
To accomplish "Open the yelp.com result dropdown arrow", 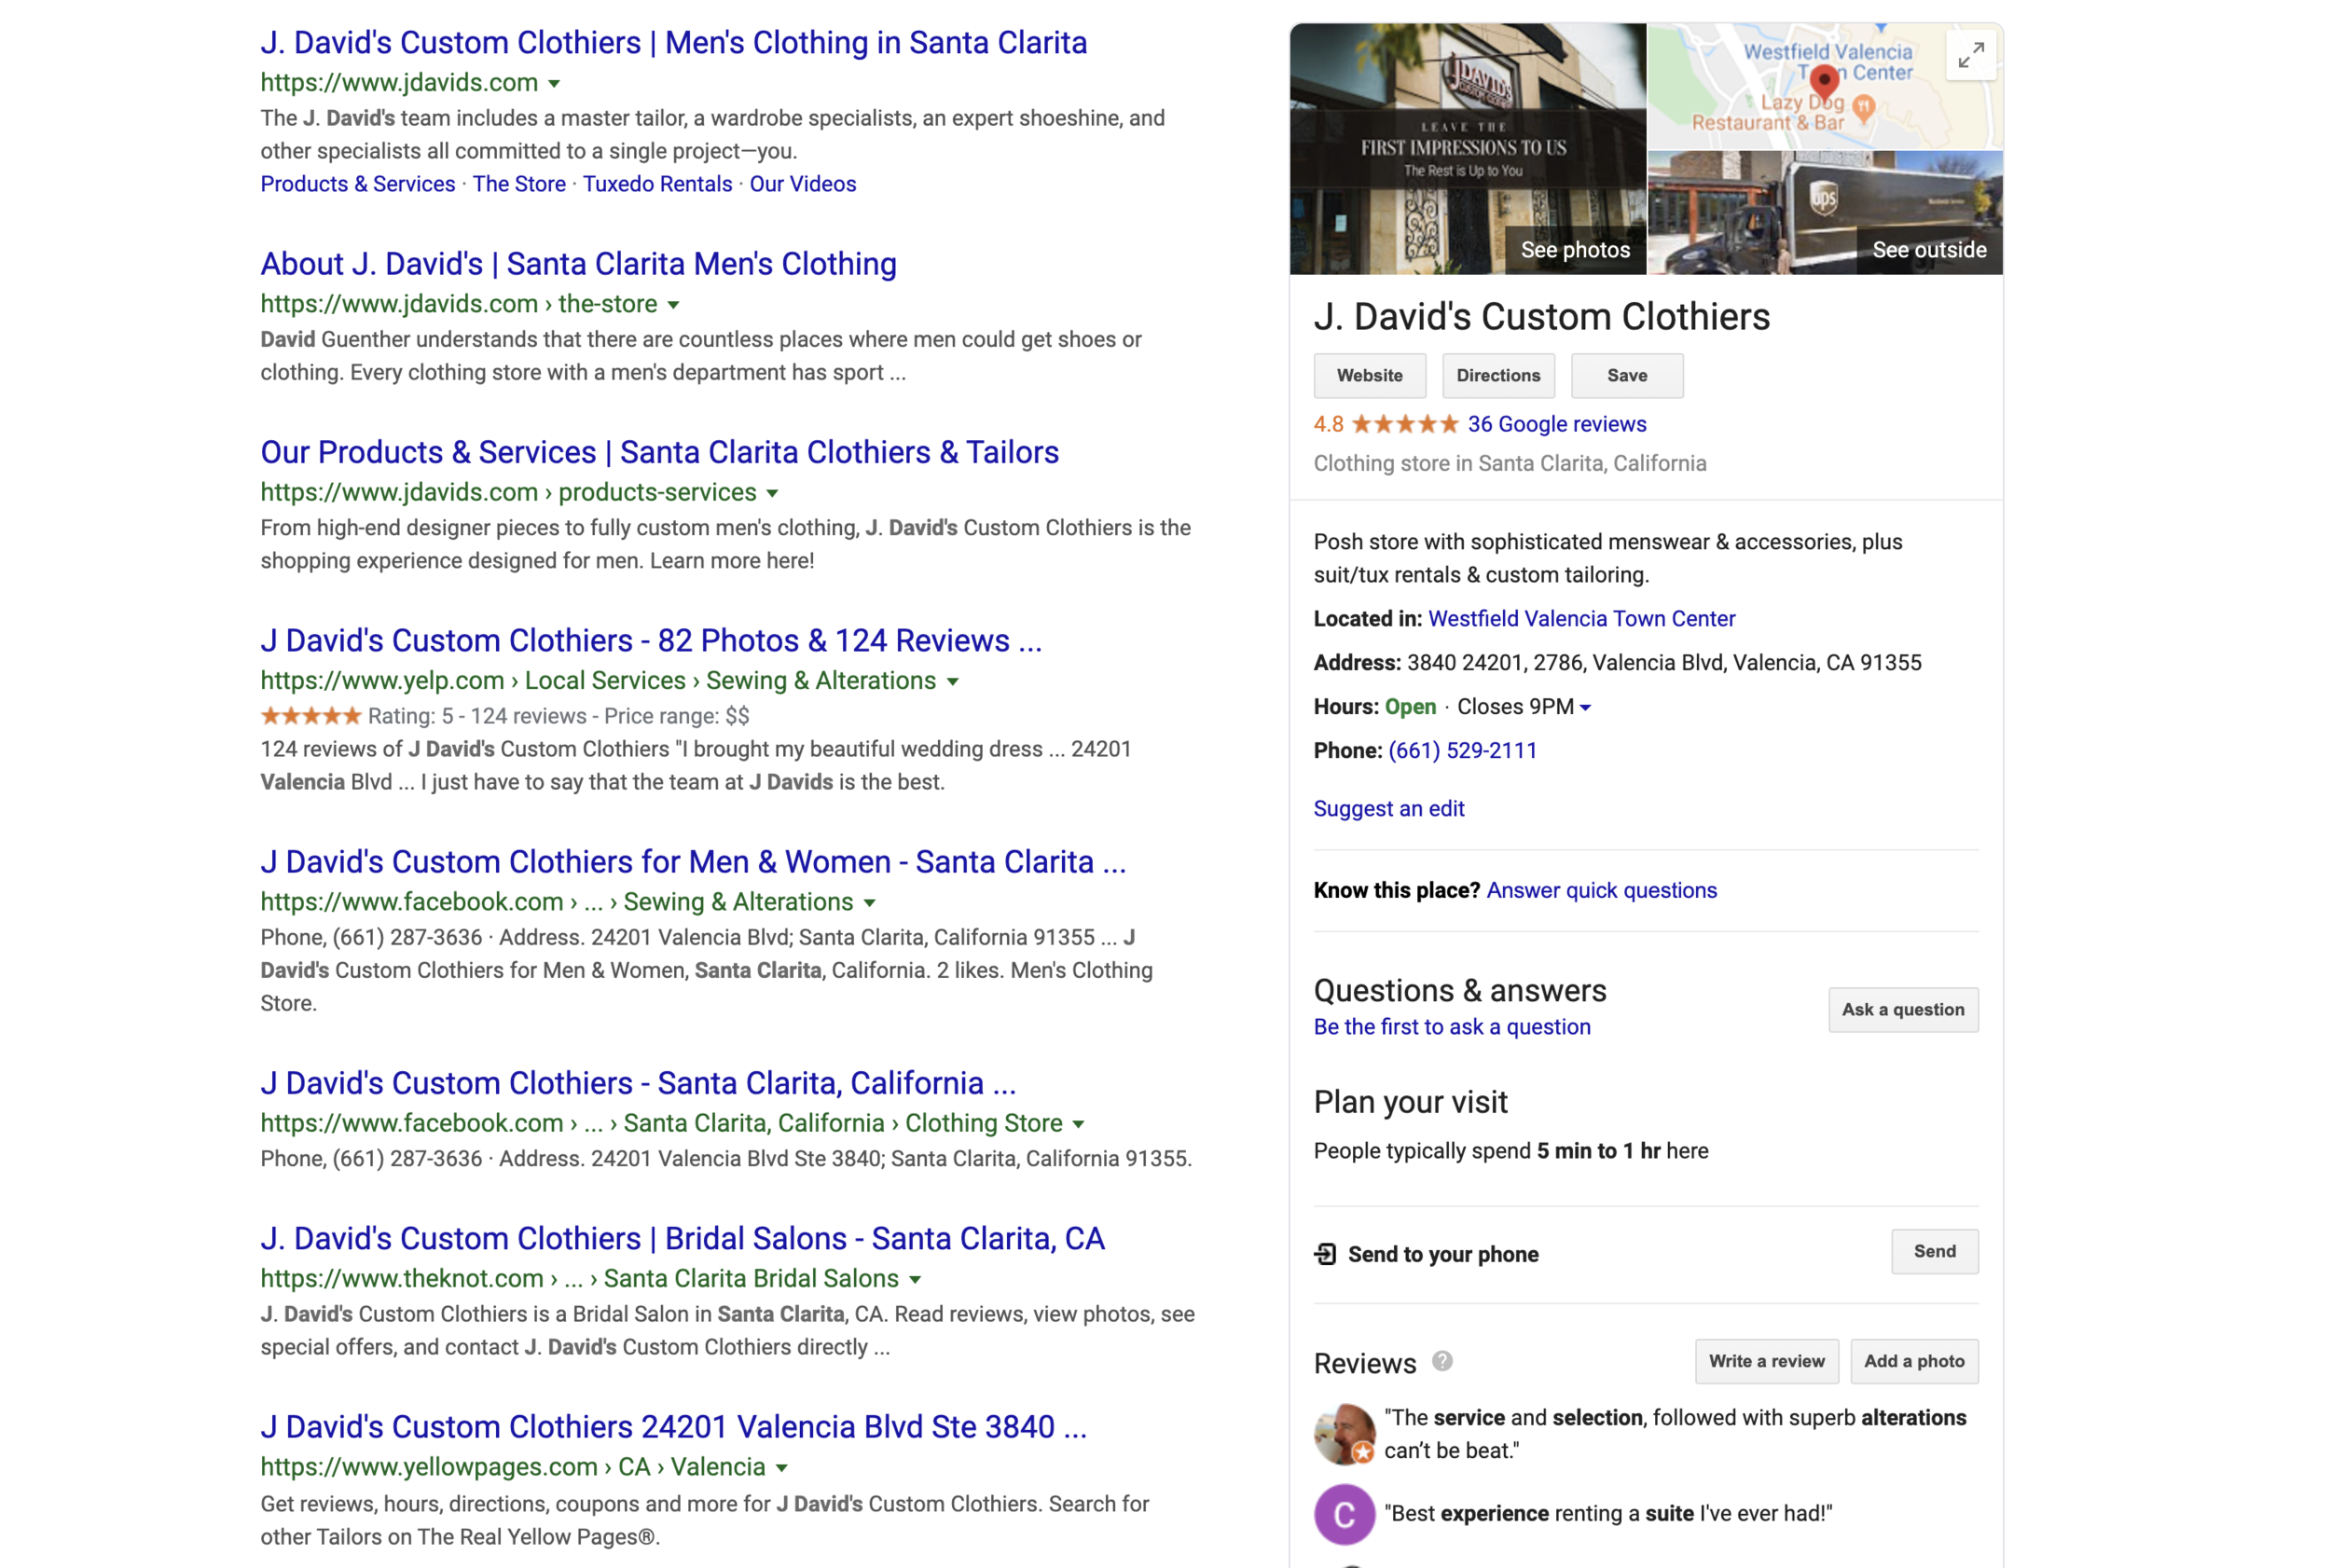I will (953, 682).
